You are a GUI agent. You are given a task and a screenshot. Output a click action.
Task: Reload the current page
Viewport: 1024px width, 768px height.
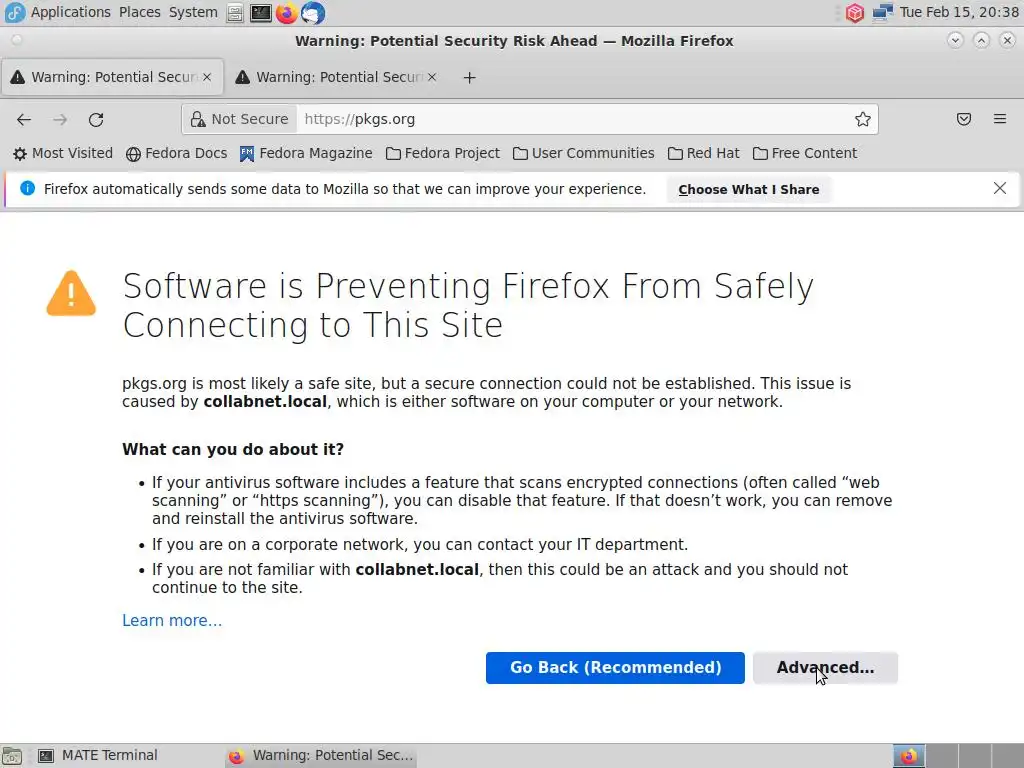coord(96,119)
